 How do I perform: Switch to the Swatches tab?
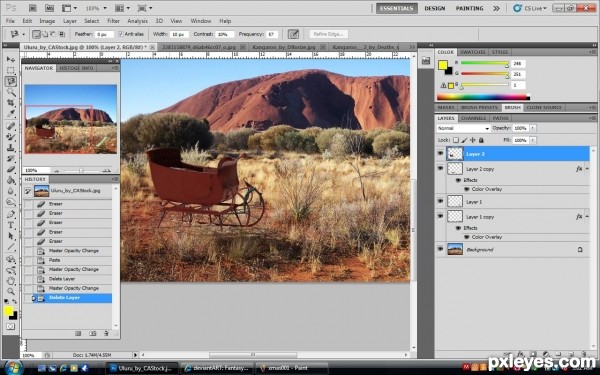pyautogui.click(x=473, y=52)
